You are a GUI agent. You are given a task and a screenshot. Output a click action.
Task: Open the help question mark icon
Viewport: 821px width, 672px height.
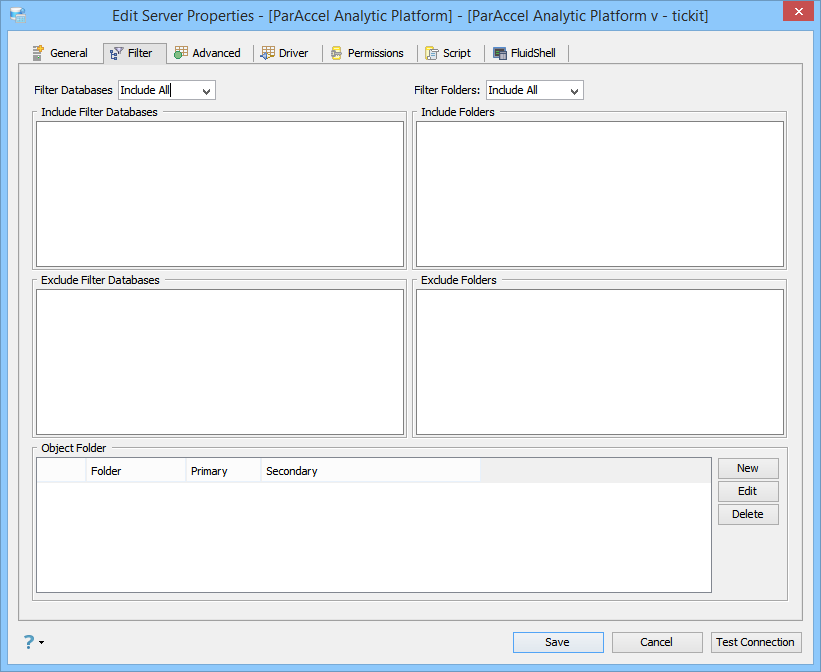point(29,642)
